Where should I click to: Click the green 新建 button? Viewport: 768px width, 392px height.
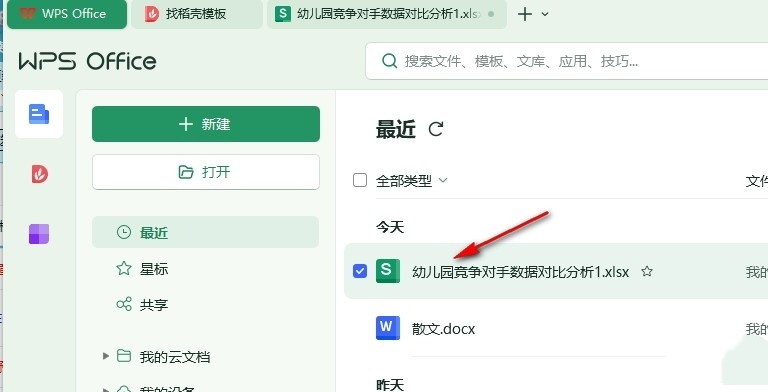pos(206,124)
